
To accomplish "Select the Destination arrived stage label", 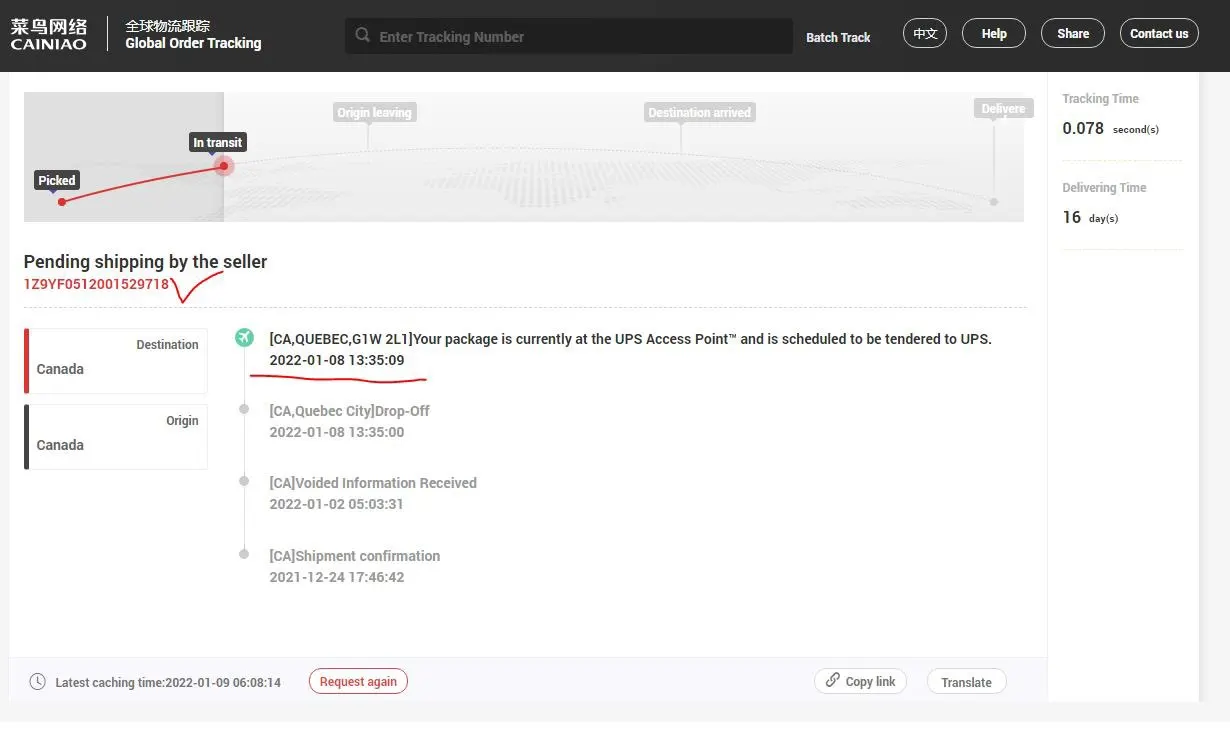I will [699, 112].
